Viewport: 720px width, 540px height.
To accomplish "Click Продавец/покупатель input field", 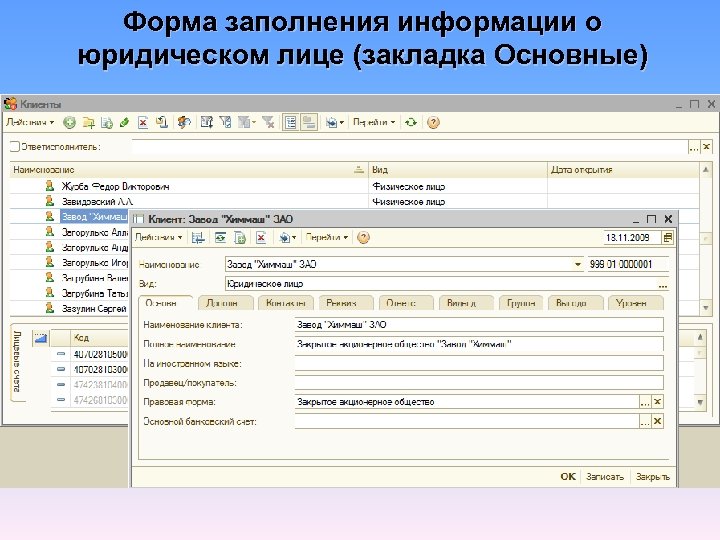I will click(x=479, y=382).
